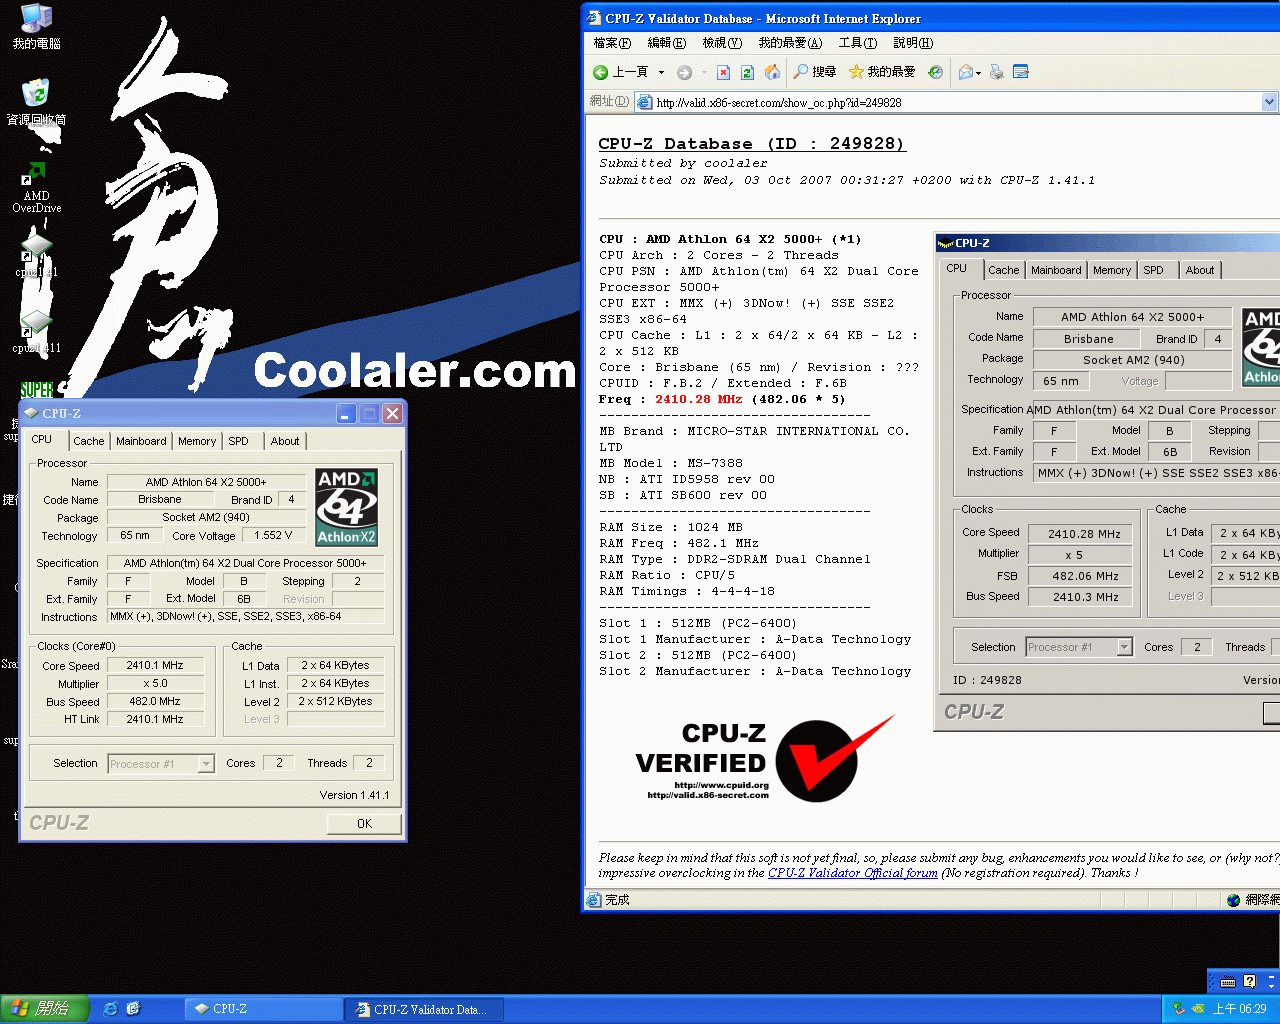Click the second Quick Launch browser icon

(x=133, y=1009)
